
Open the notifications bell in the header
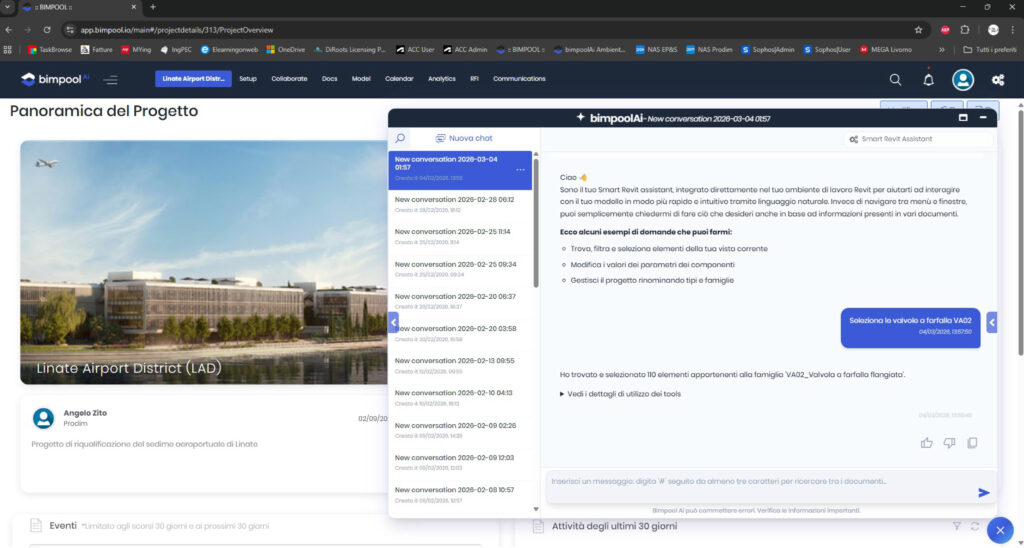(928, 79)
